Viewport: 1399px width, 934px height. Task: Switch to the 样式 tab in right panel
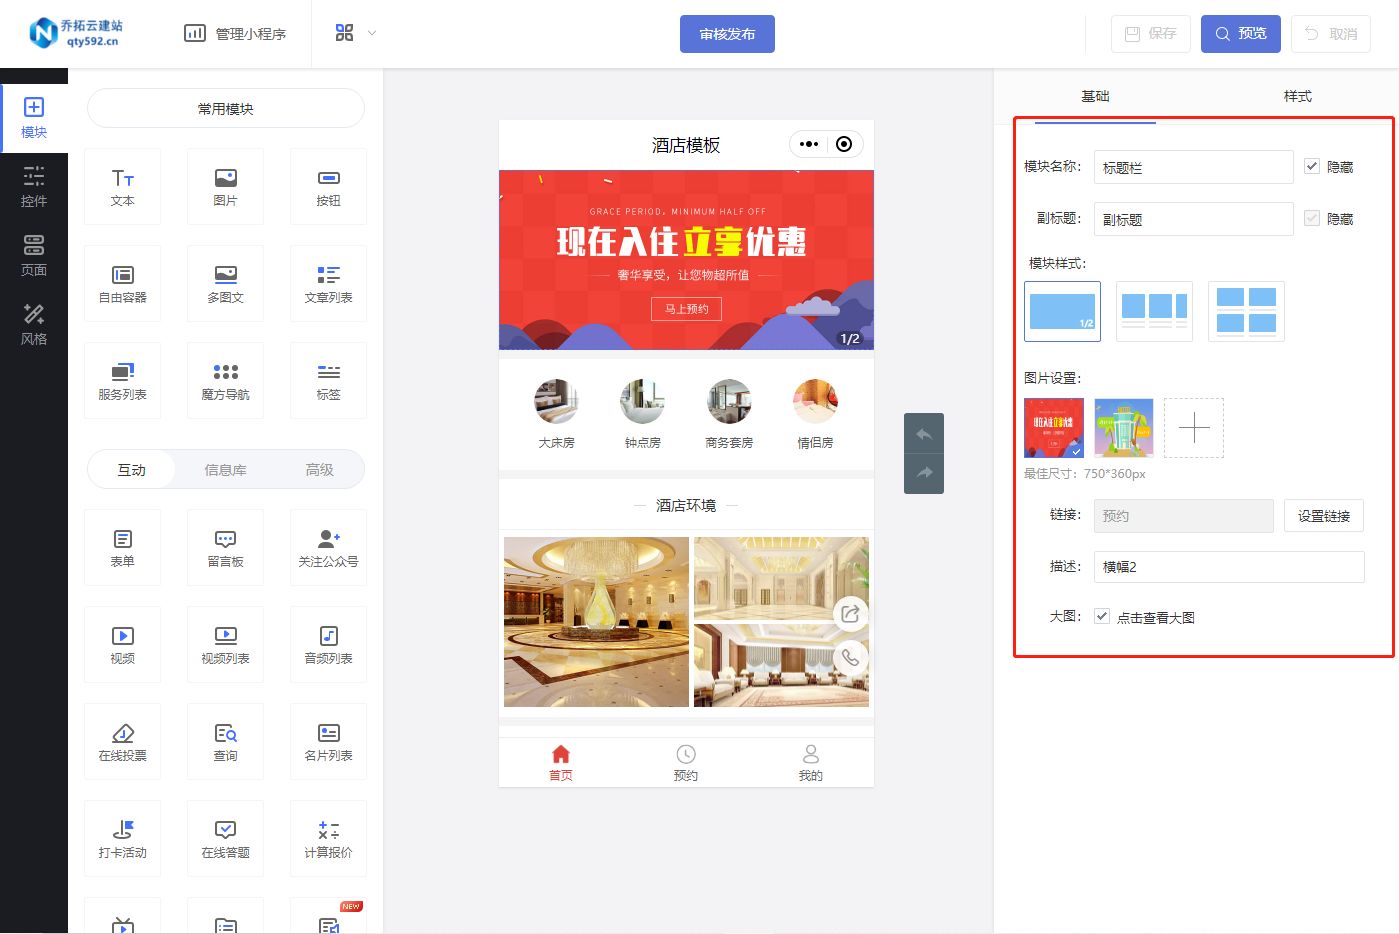click(x=1296, y=96)
